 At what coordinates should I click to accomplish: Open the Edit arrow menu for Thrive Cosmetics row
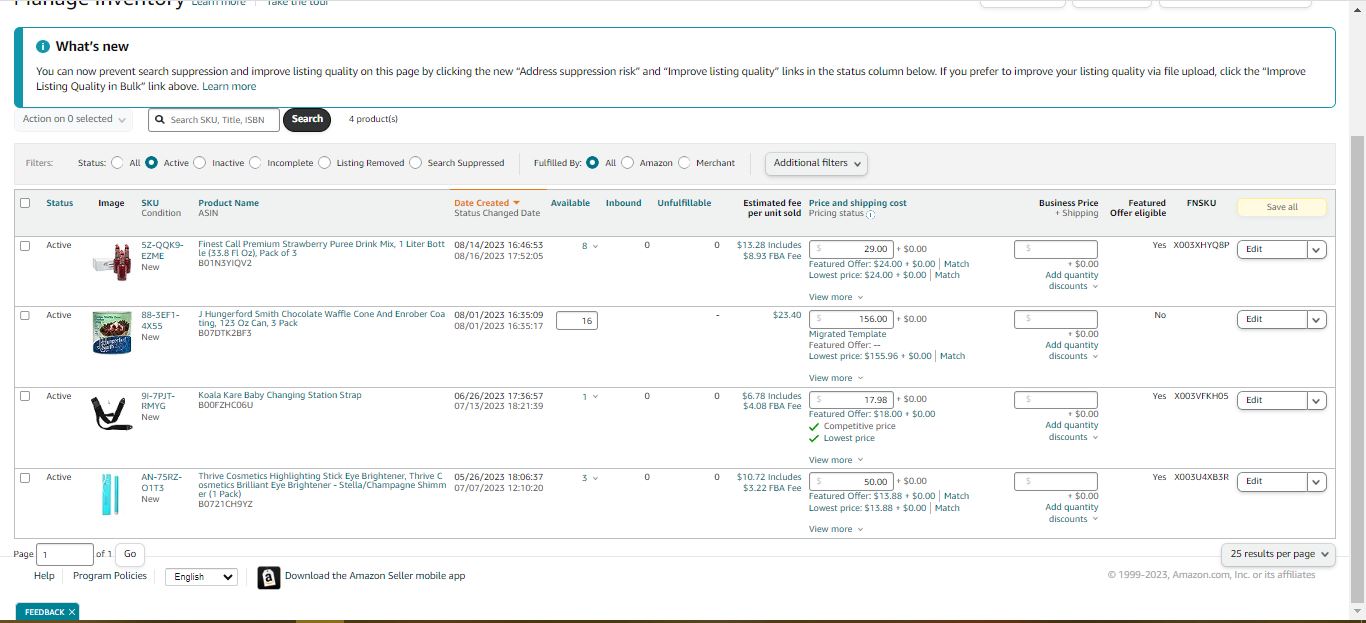[1316, 482]
